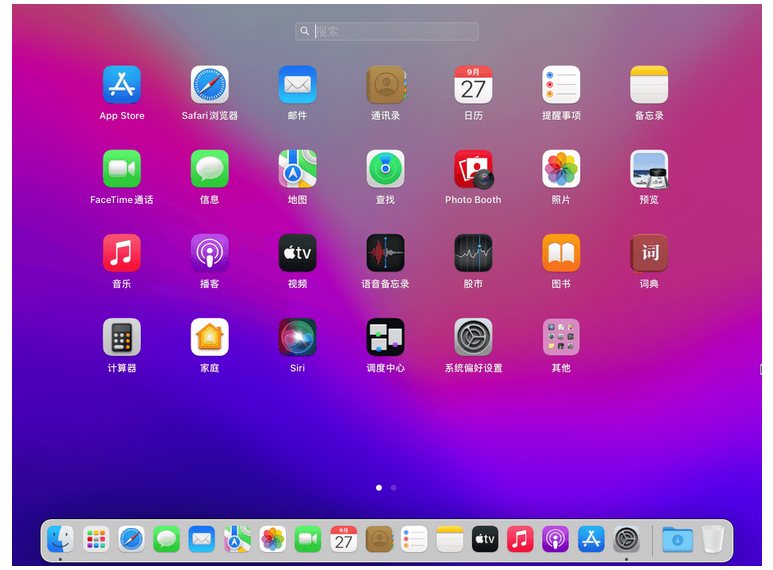Image resolution: width=773 pixels, height=570 pixels.
Task: Open Notes from the Dock
Action: 450,539
